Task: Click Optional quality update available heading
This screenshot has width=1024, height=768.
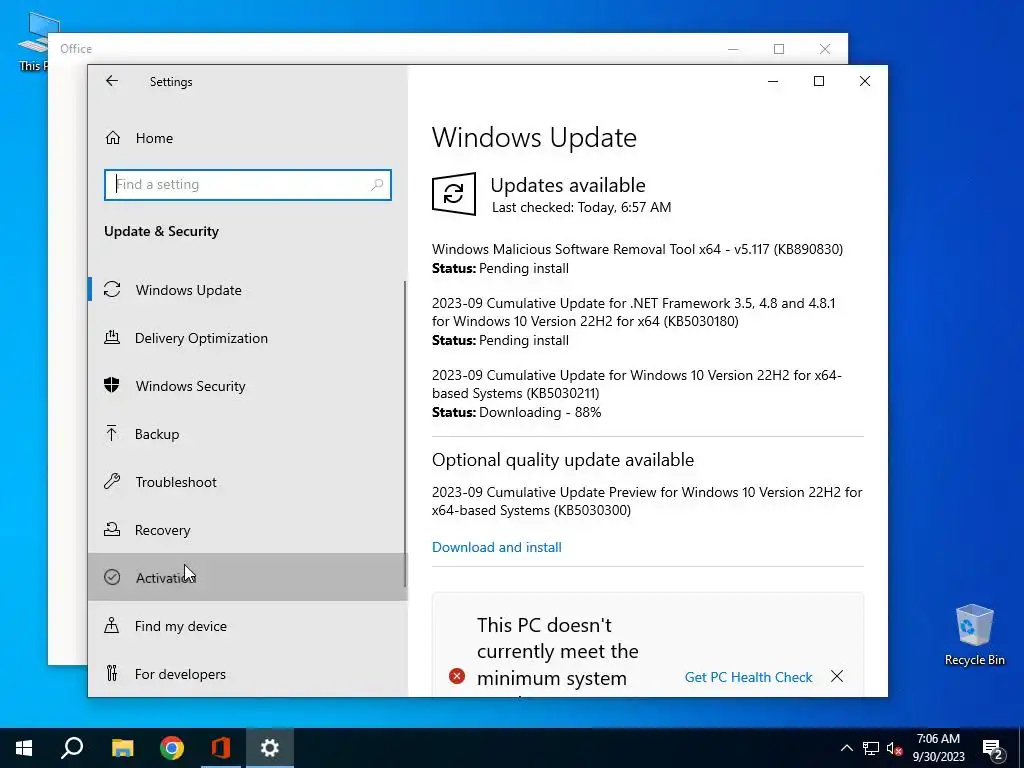Action: pos(563,460)
